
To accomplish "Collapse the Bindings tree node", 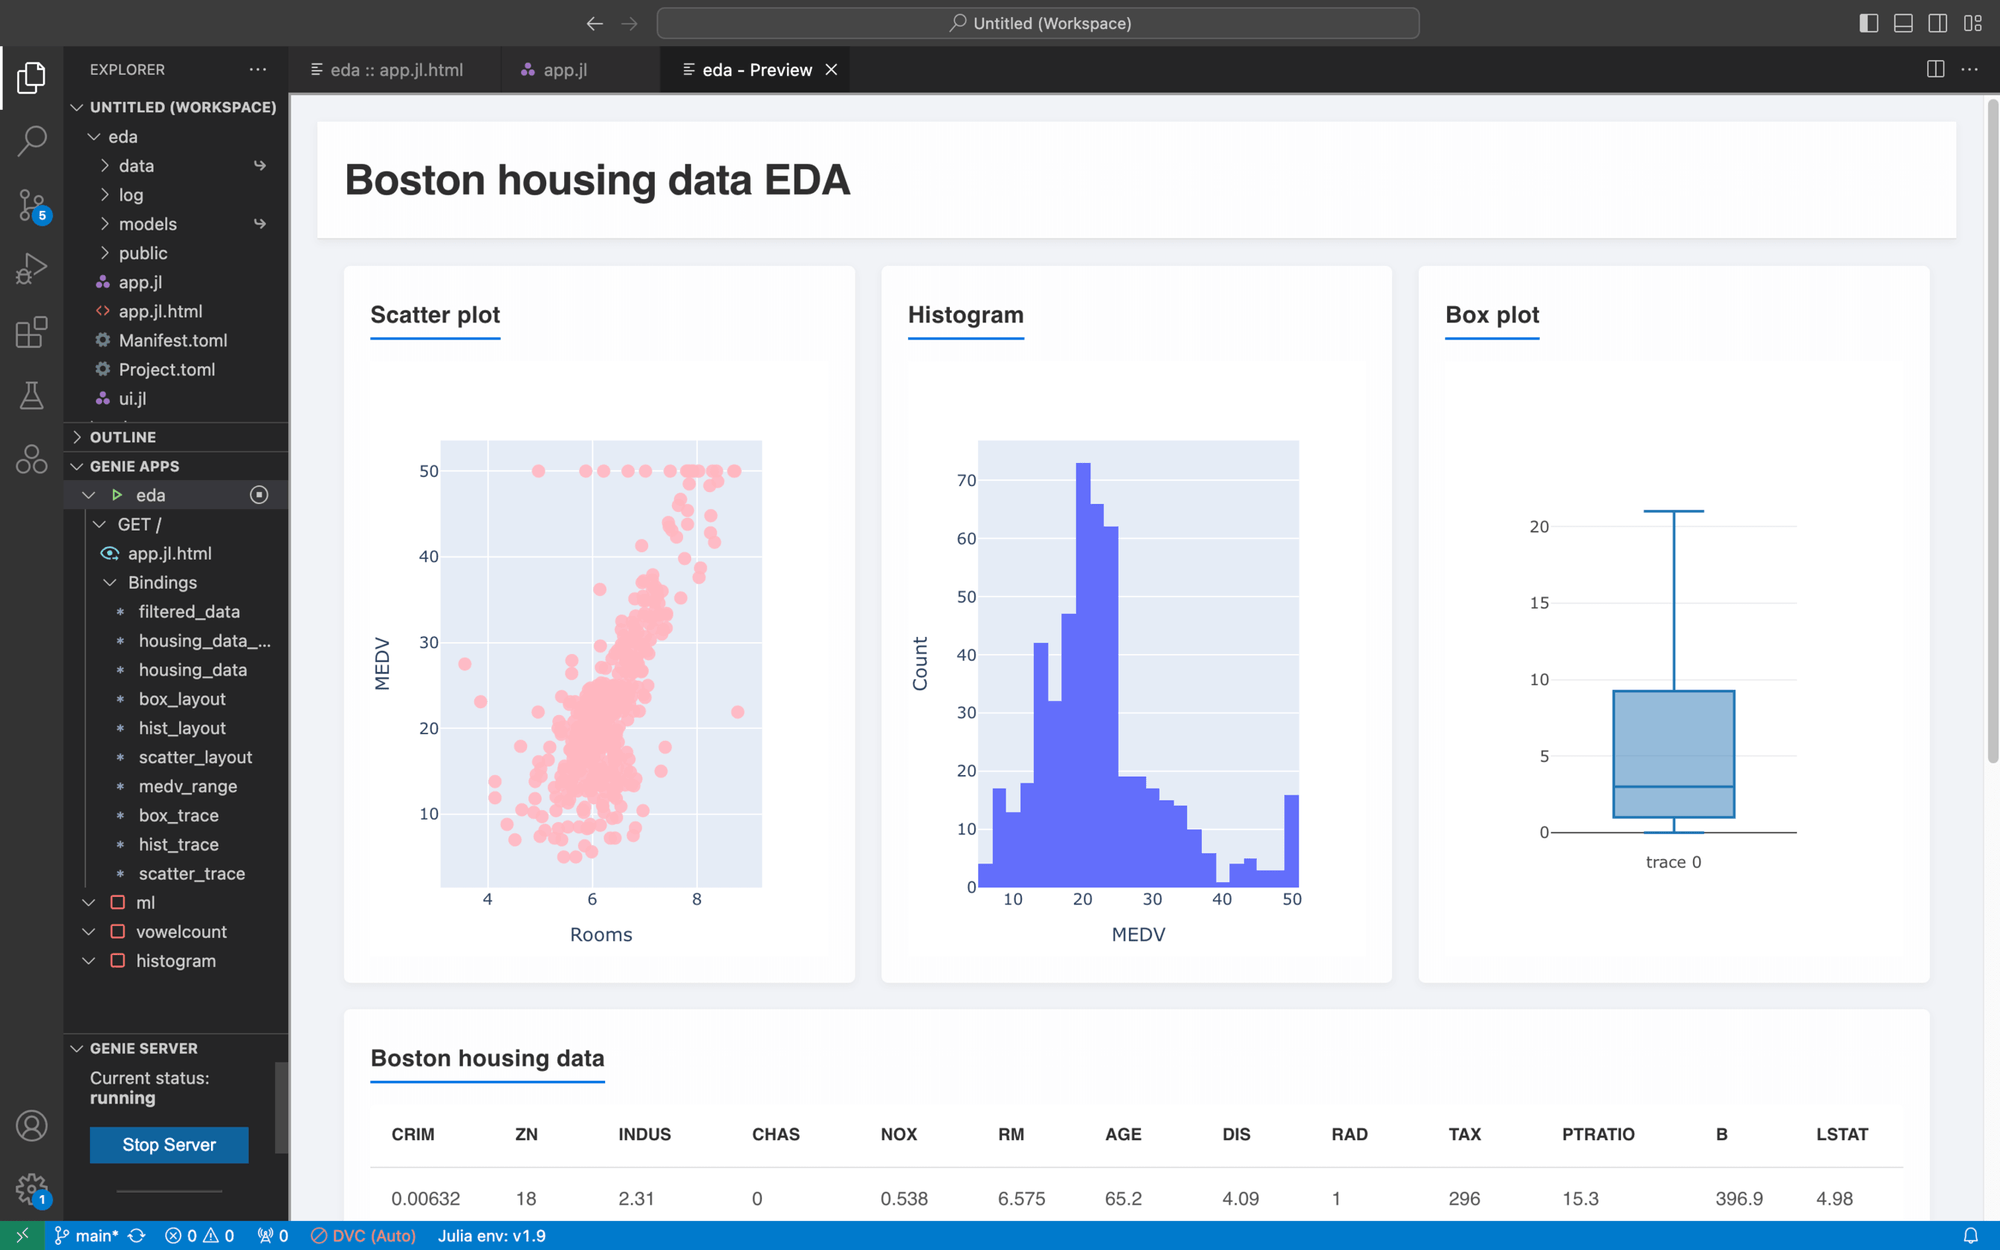I will (110, 582).
